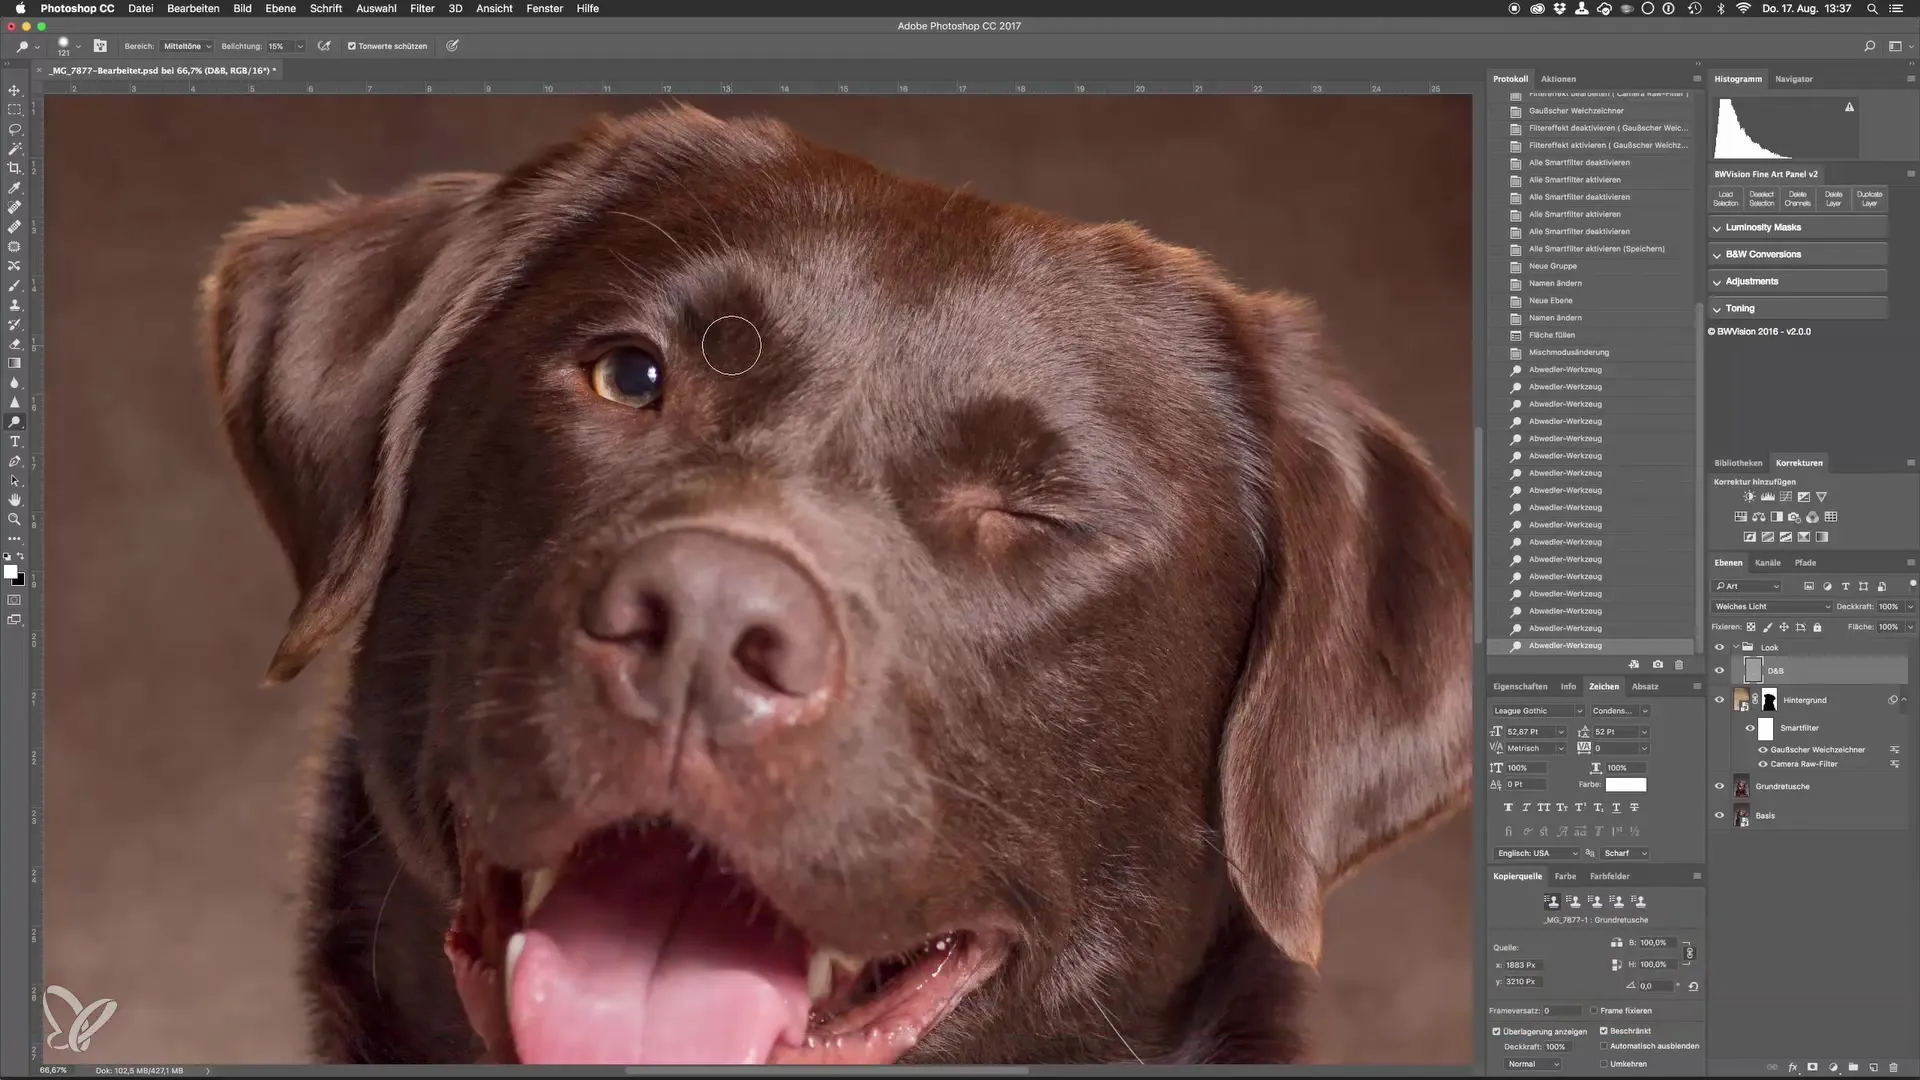Click Load Selection button
The height and width of the screenshot is (1080, 1920).
1726,198
